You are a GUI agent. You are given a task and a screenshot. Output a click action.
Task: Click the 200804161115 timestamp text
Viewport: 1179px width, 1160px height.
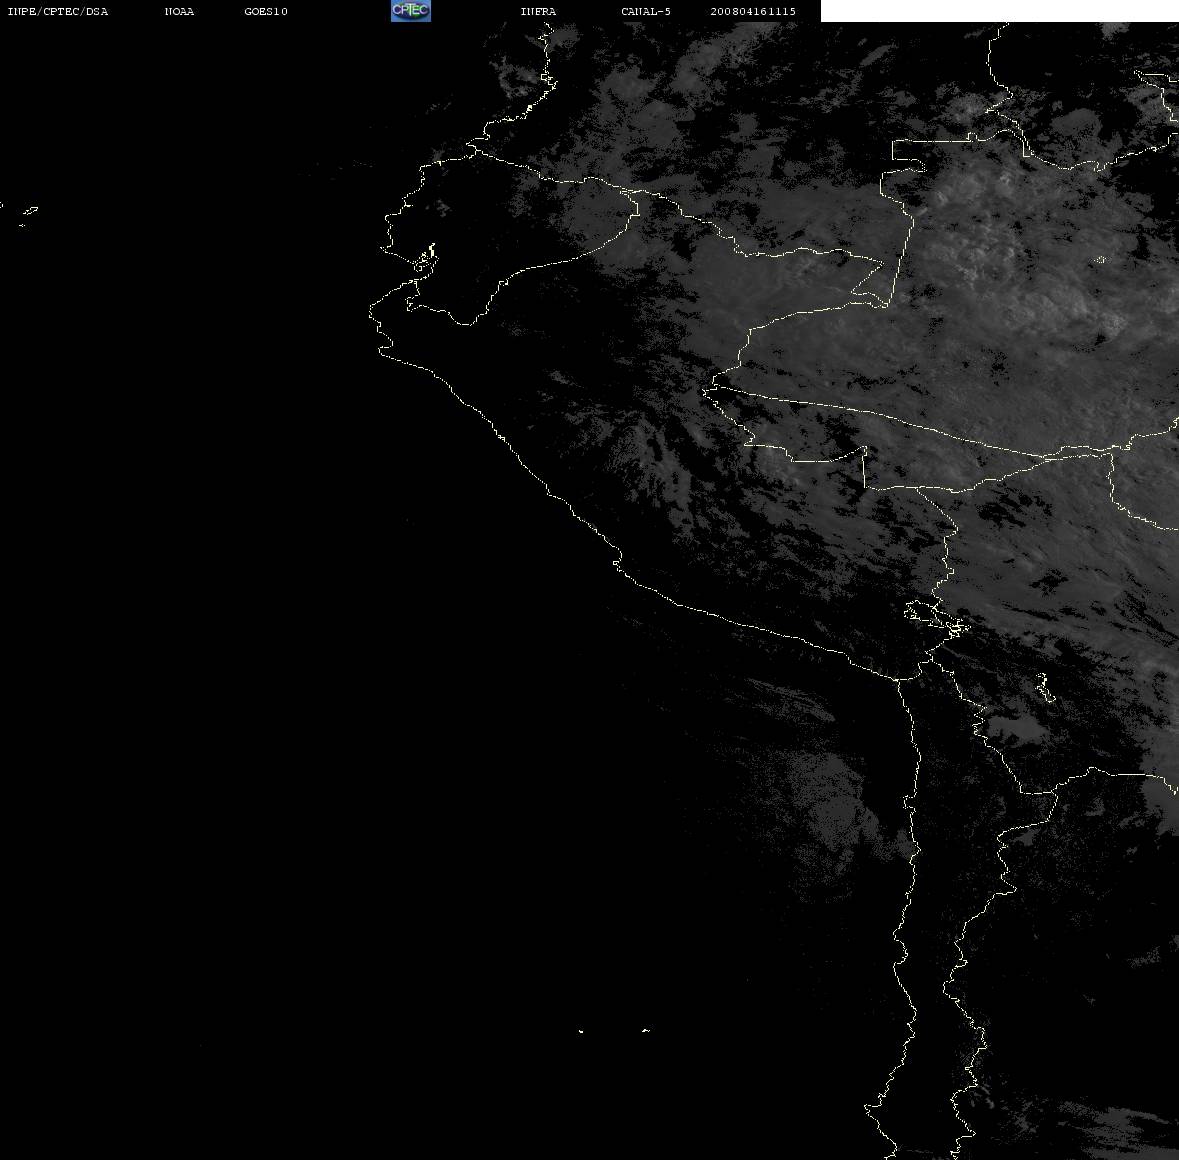point(753,11)
